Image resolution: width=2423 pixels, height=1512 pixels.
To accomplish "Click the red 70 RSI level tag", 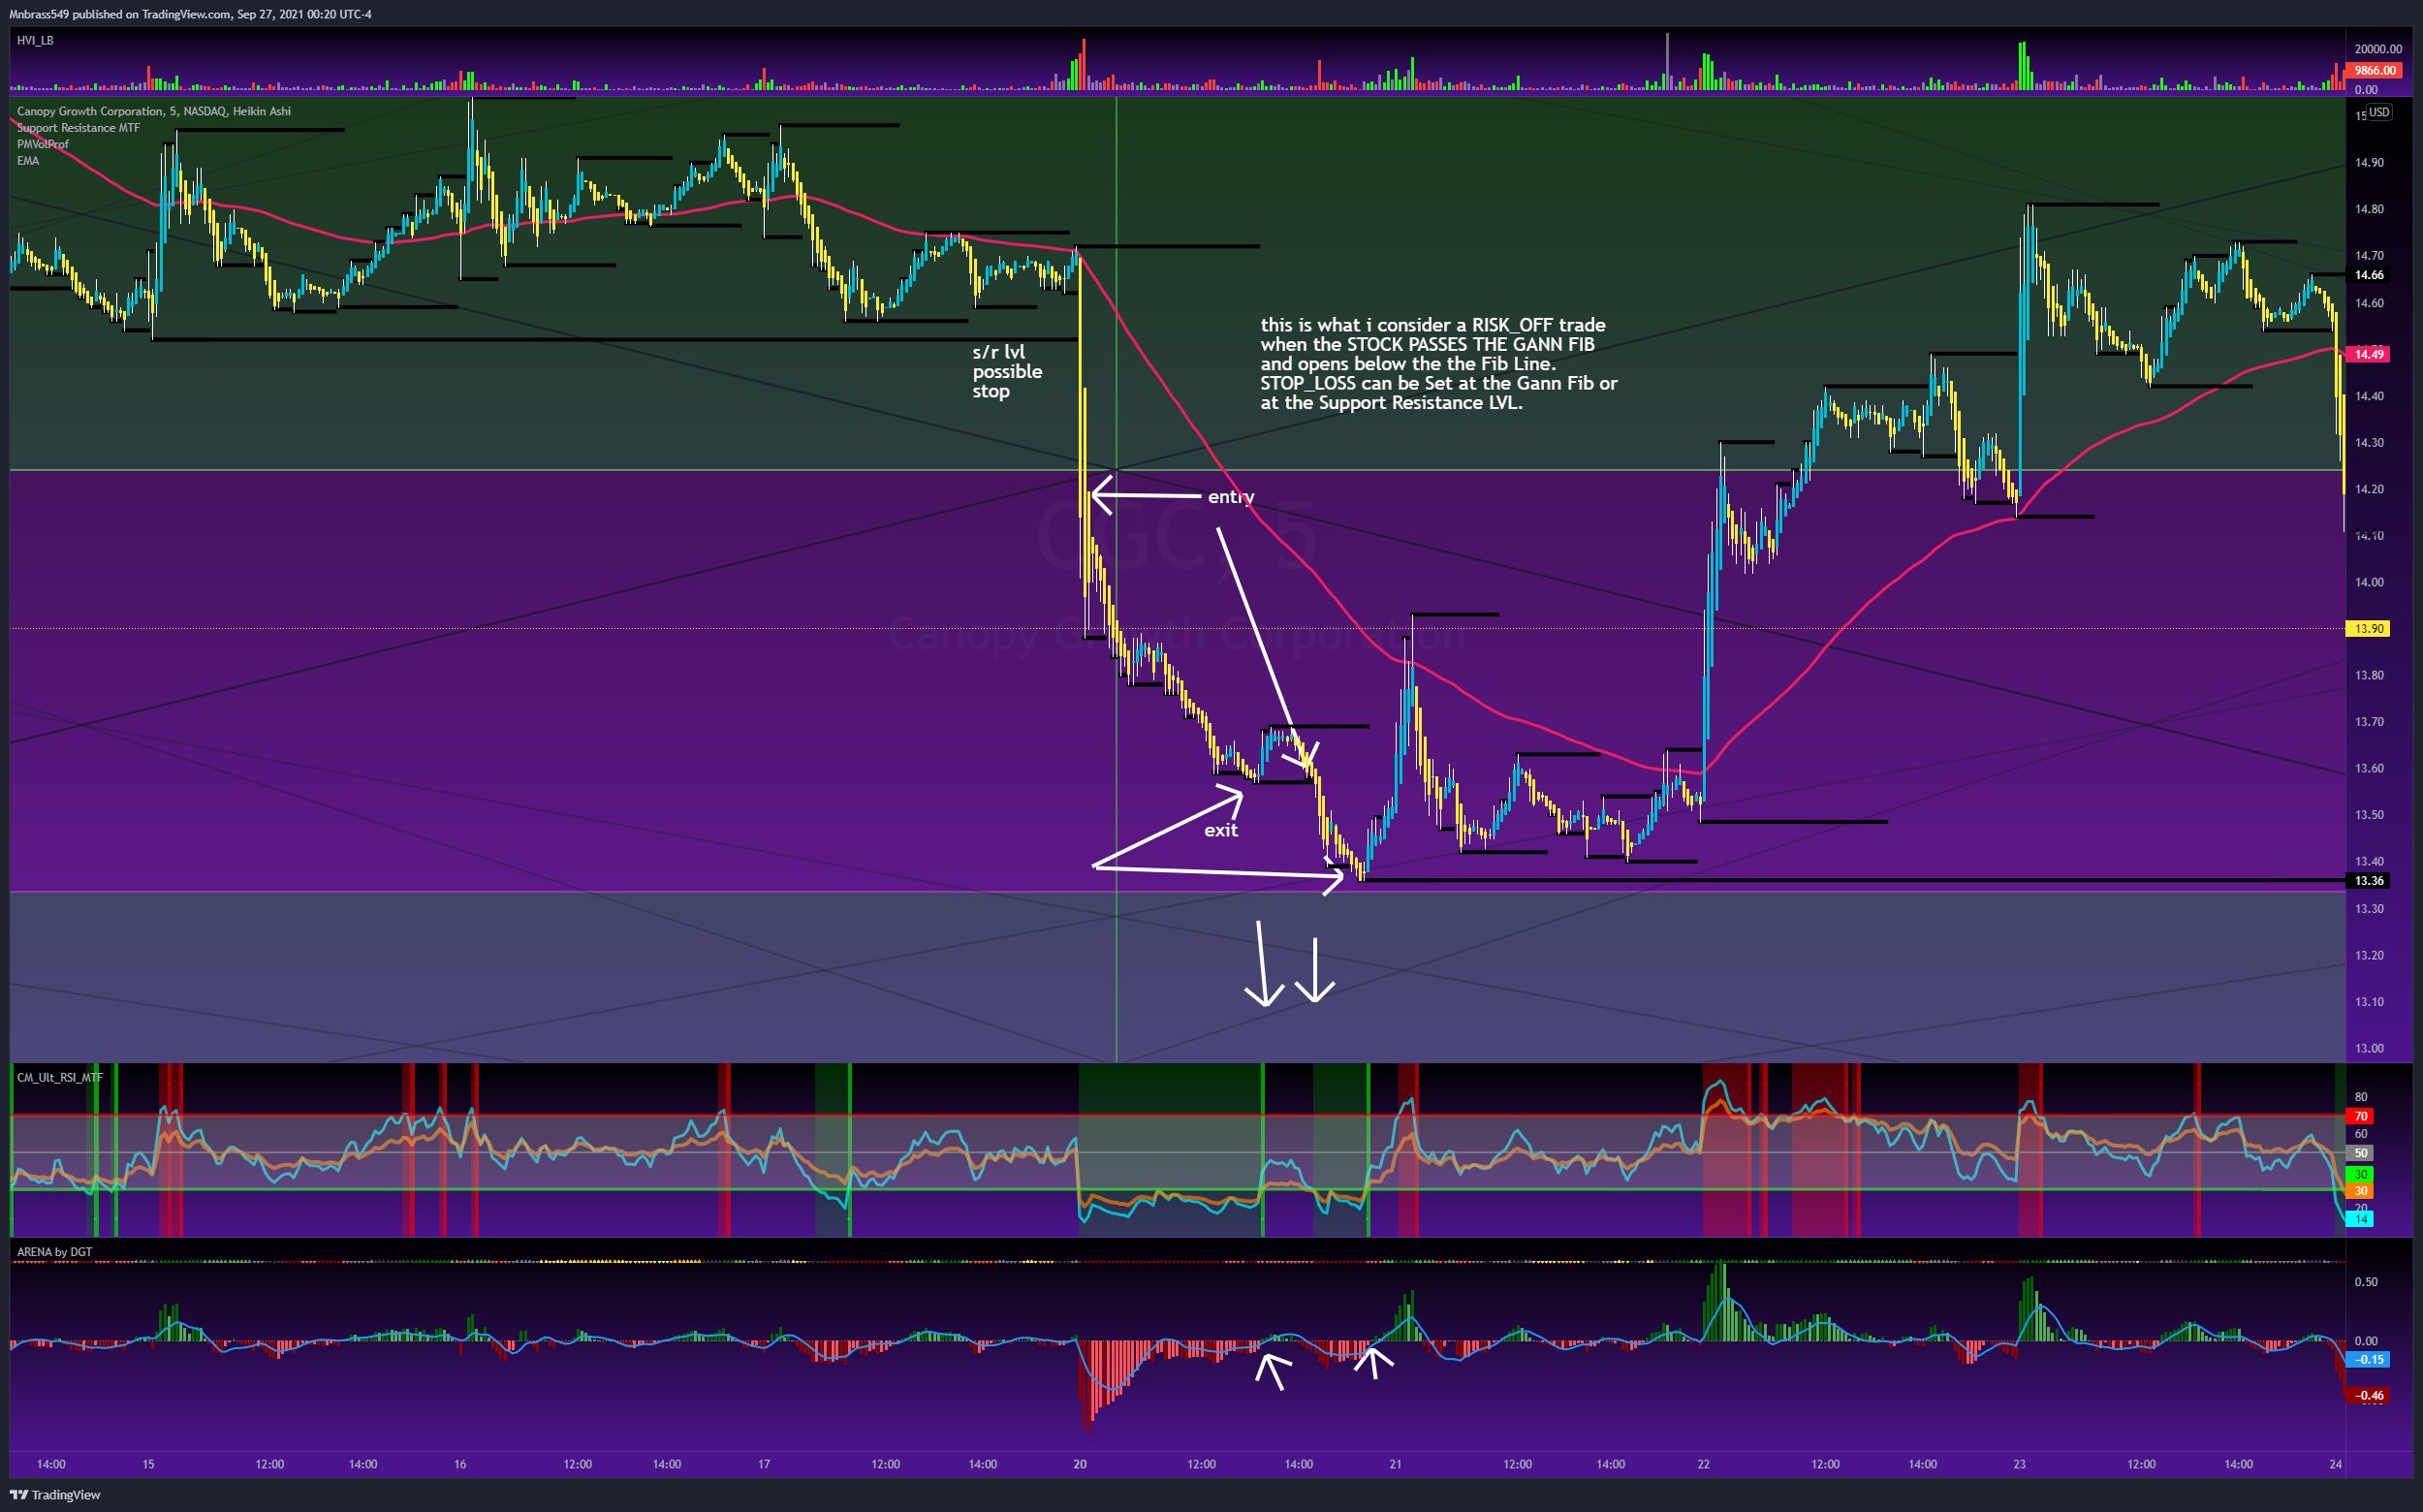I will click(2360, 1116).
